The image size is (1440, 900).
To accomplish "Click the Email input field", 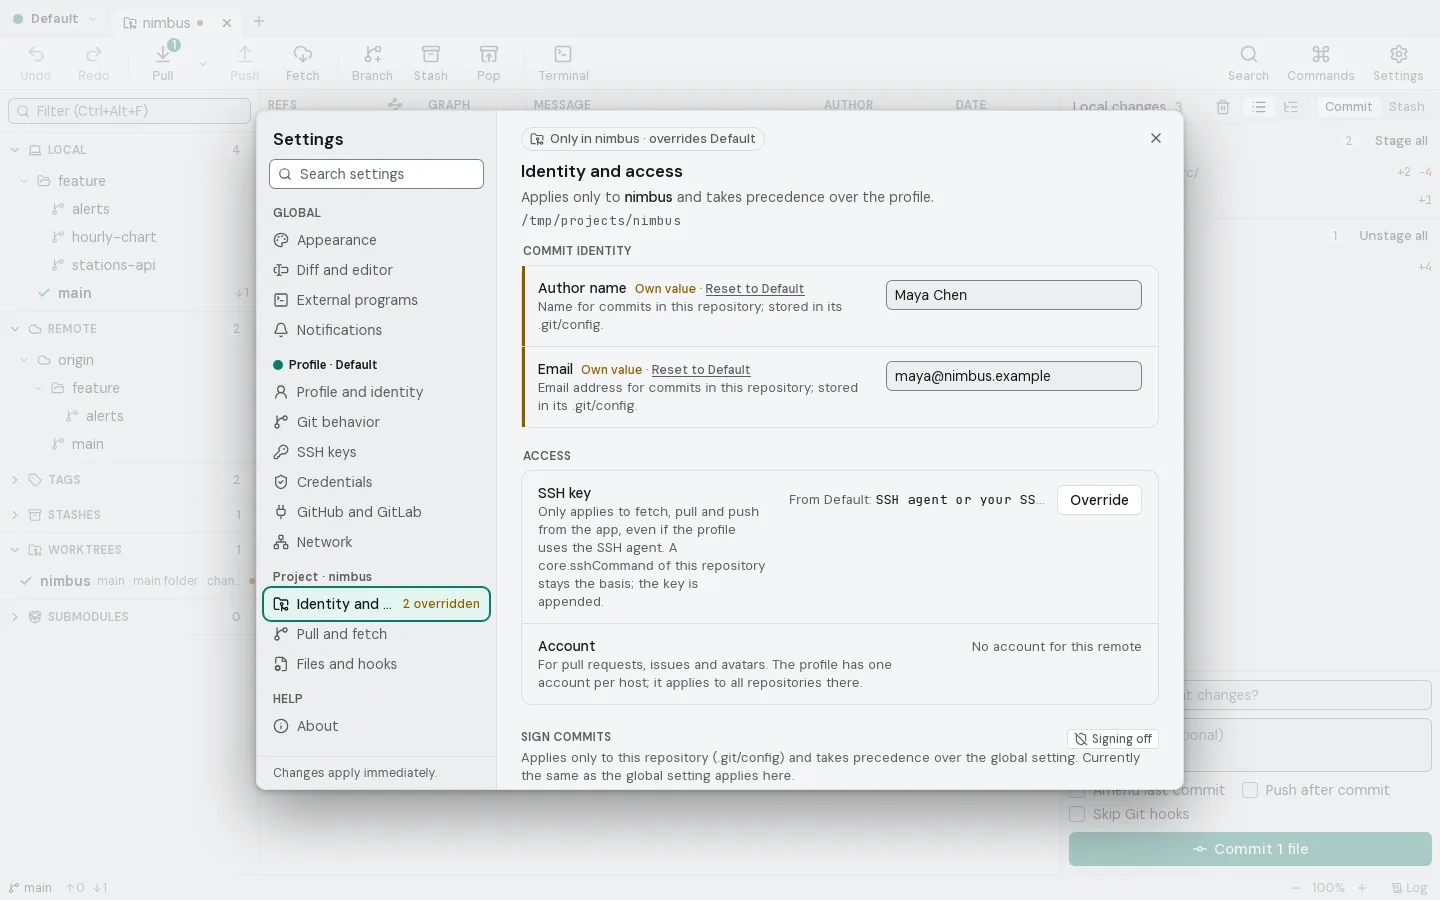I will (1014, 376).
